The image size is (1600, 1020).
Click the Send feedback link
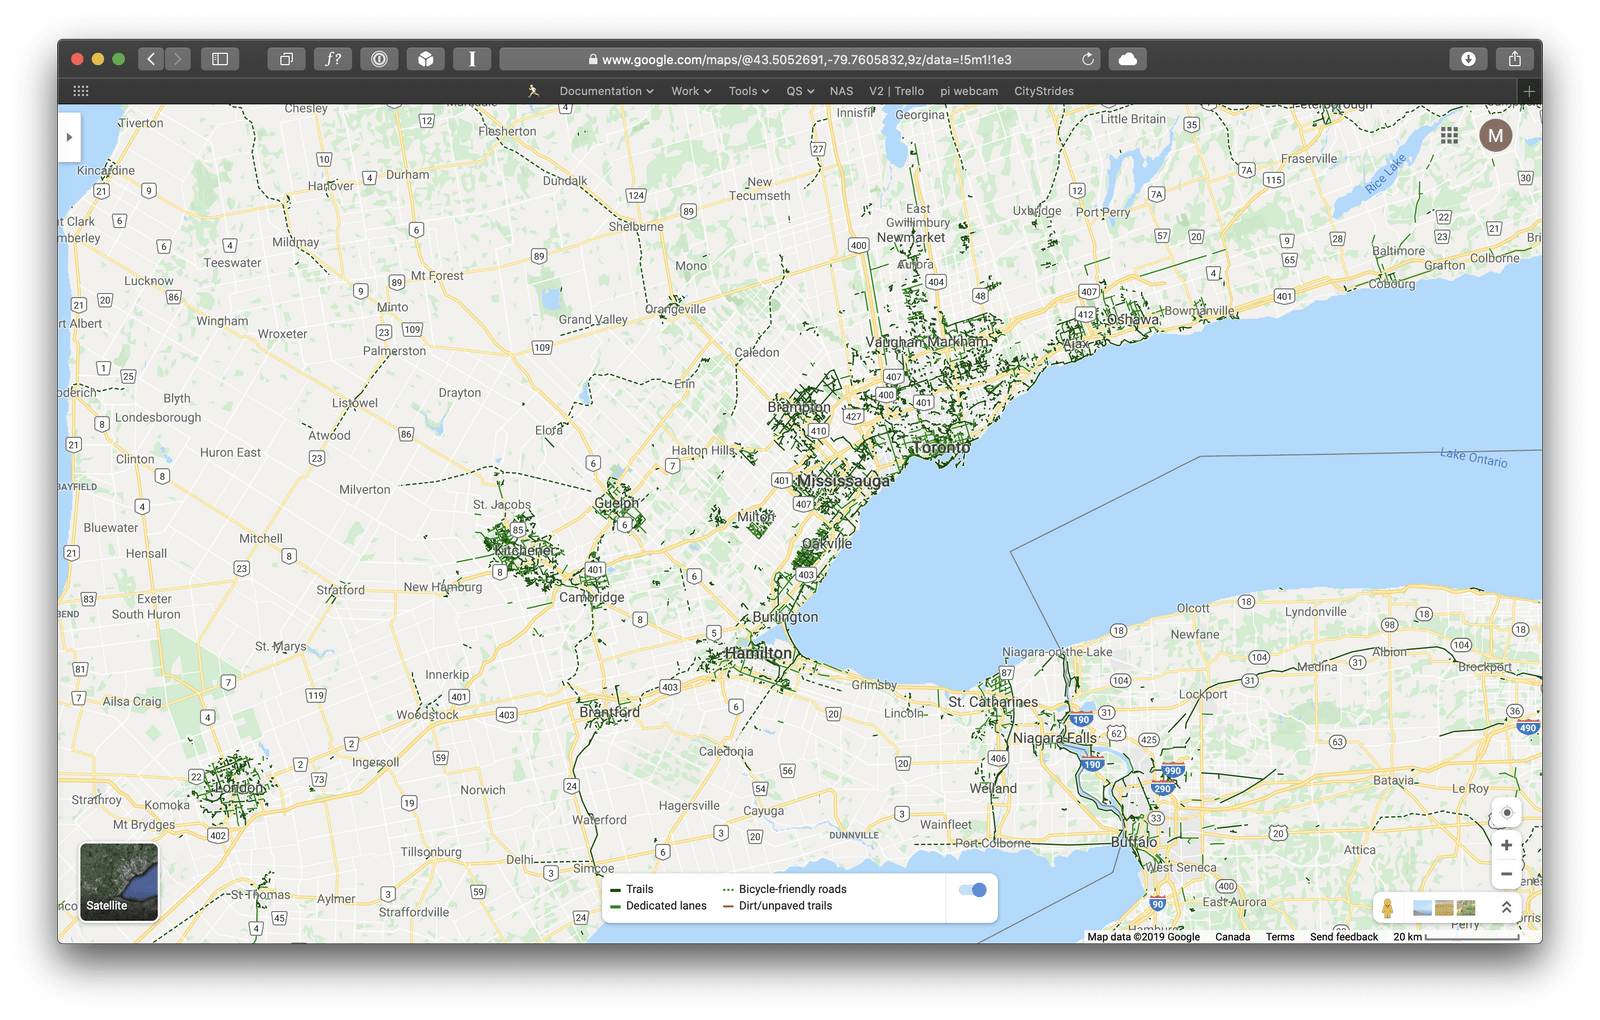click(1344, 937)
